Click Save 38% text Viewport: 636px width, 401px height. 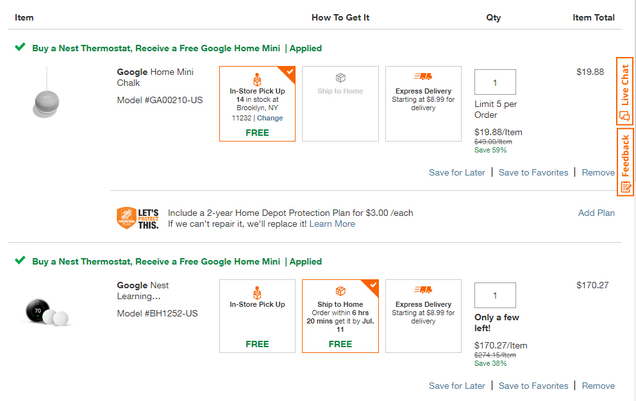[490, 364]
